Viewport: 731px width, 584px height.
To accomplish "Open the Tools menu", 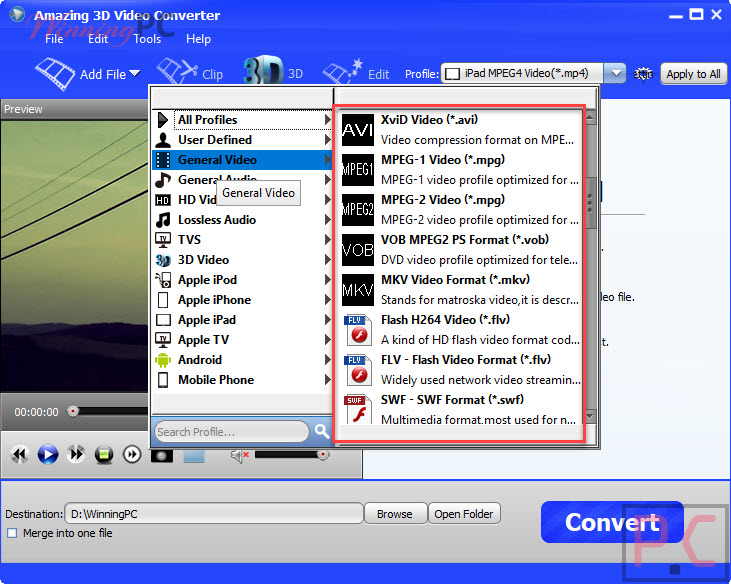I will [147, 39].
